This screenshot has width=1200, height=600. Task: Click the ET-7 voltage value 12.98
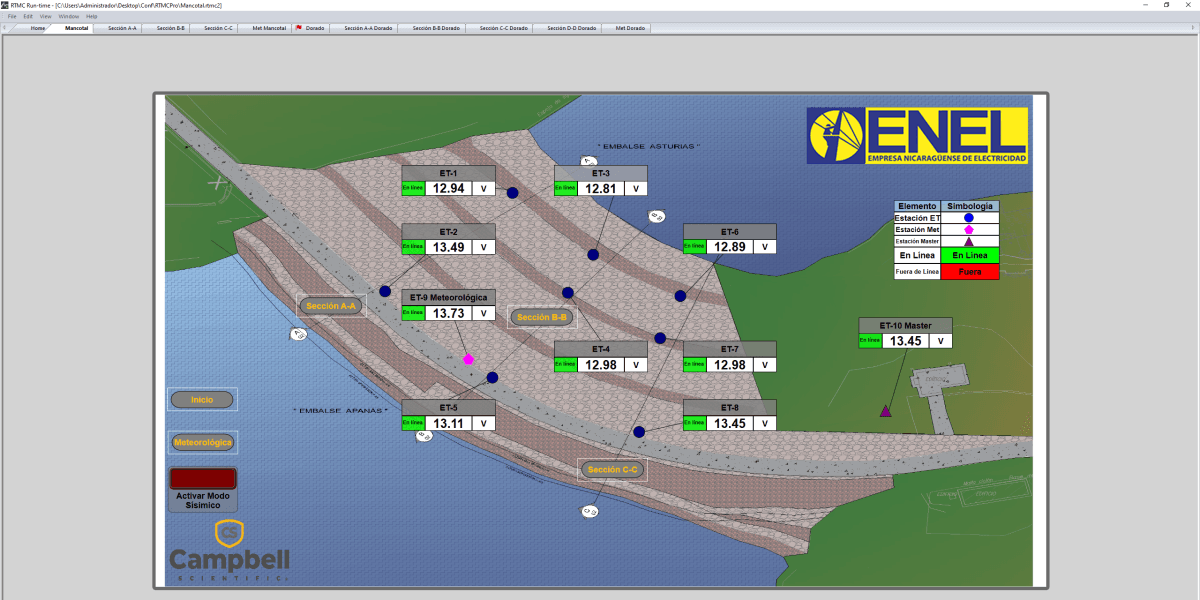pos(730,364)
